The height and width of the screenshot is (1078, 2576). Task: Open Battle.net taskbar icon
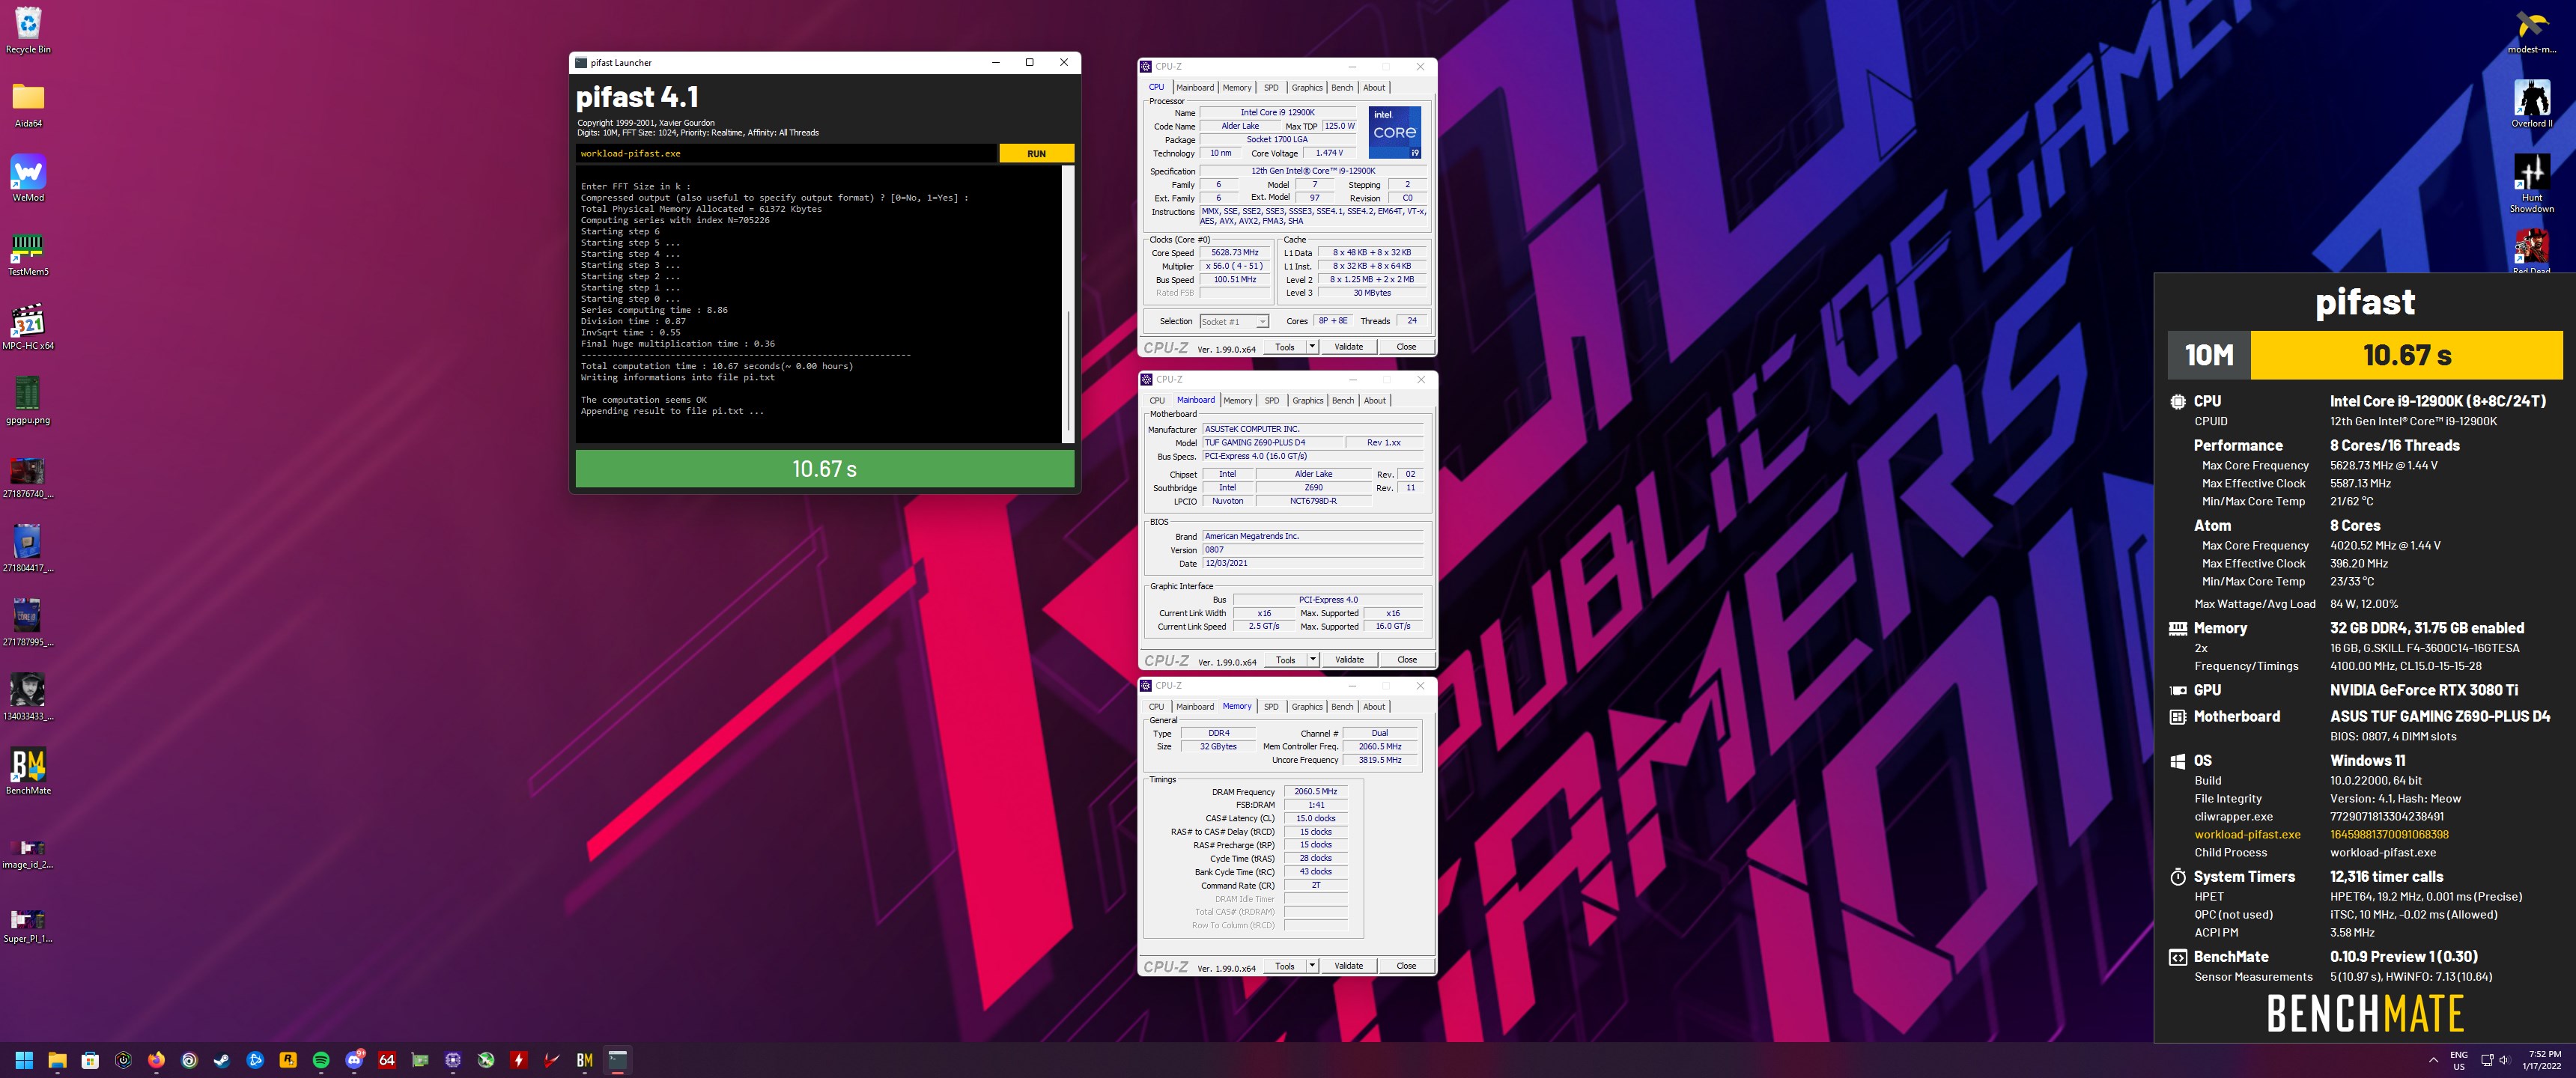tap(255, 1060)
